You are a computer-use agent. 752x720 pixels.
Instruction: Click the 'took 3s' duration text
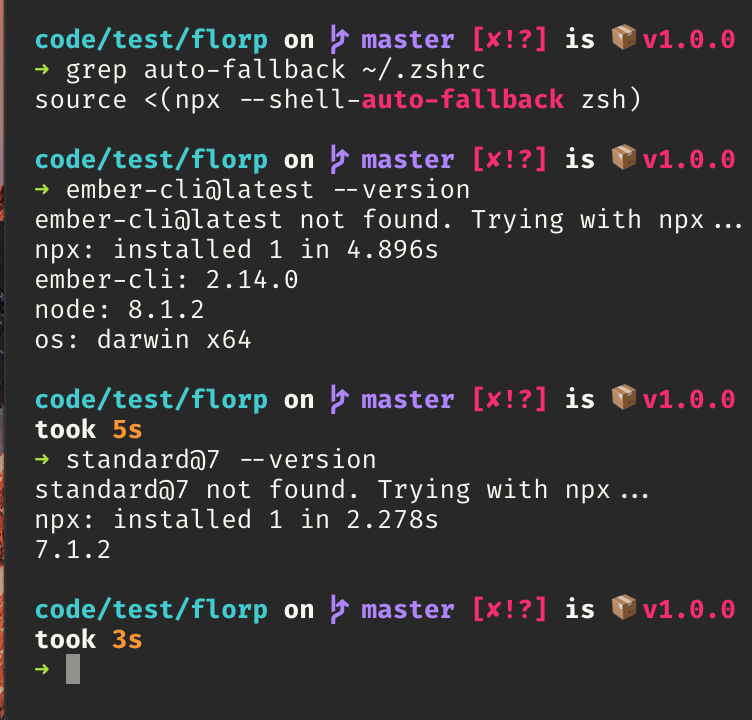tap(89, 639)
